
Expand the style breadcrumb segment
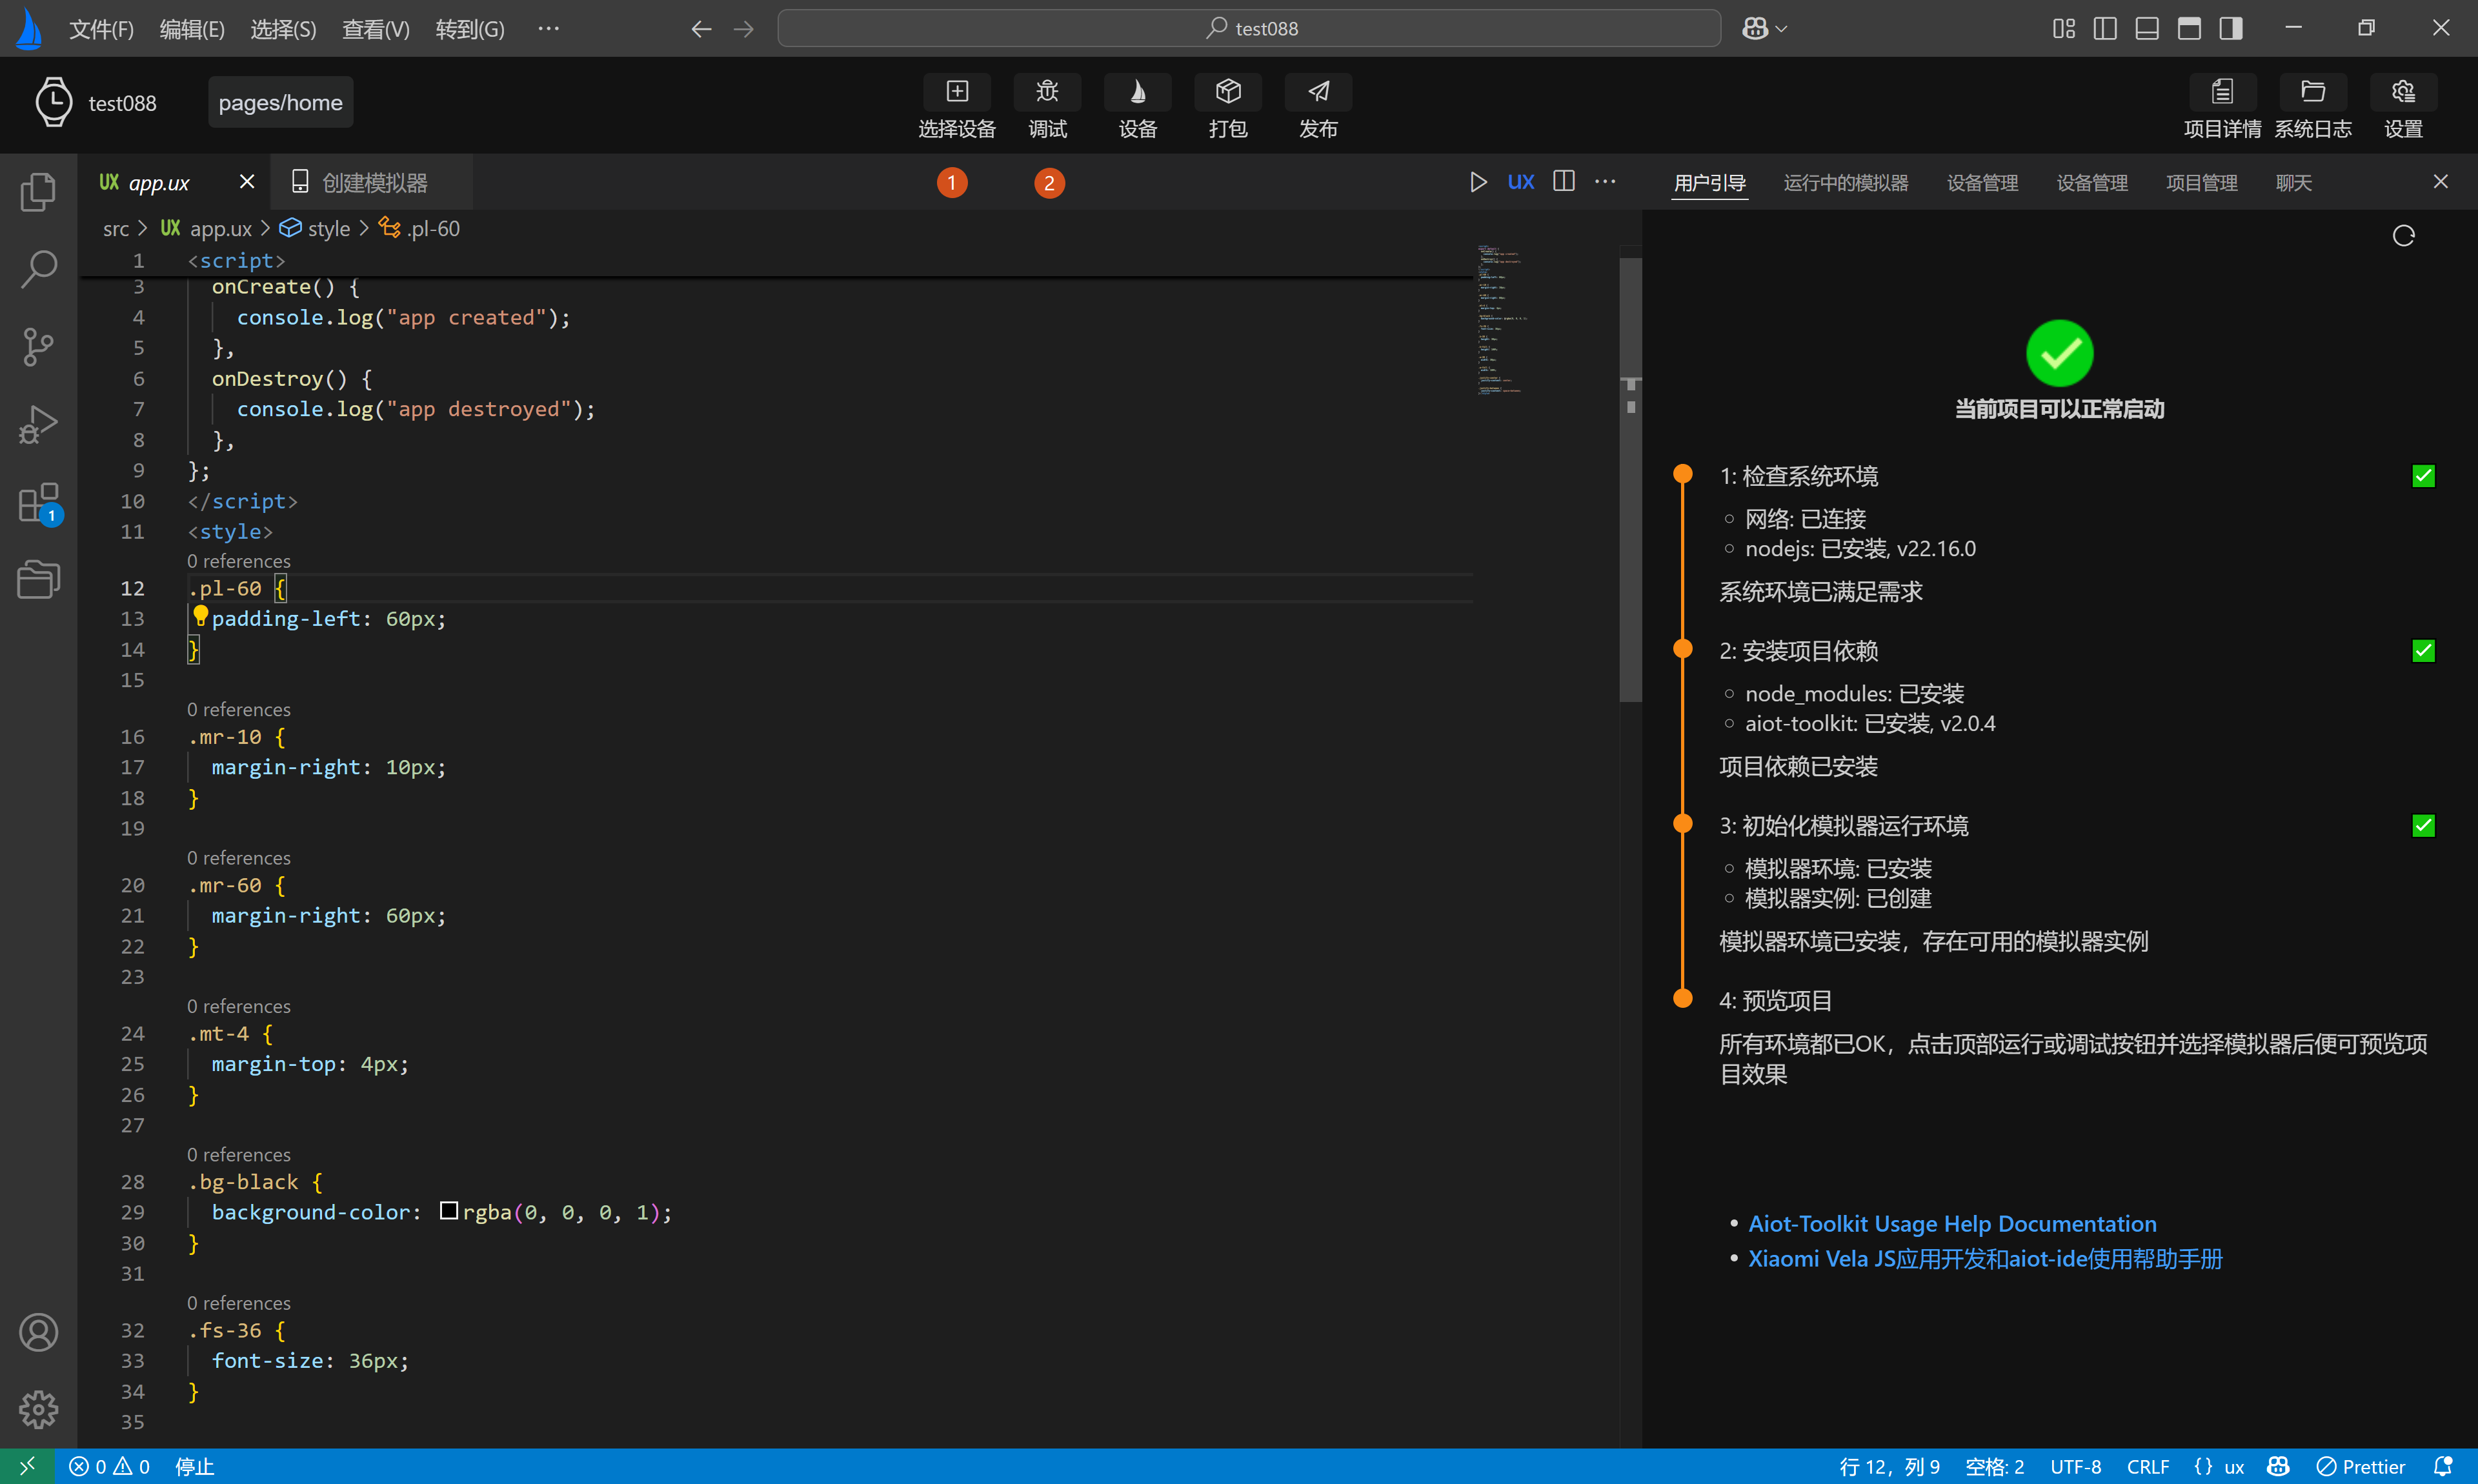(328, 229)
